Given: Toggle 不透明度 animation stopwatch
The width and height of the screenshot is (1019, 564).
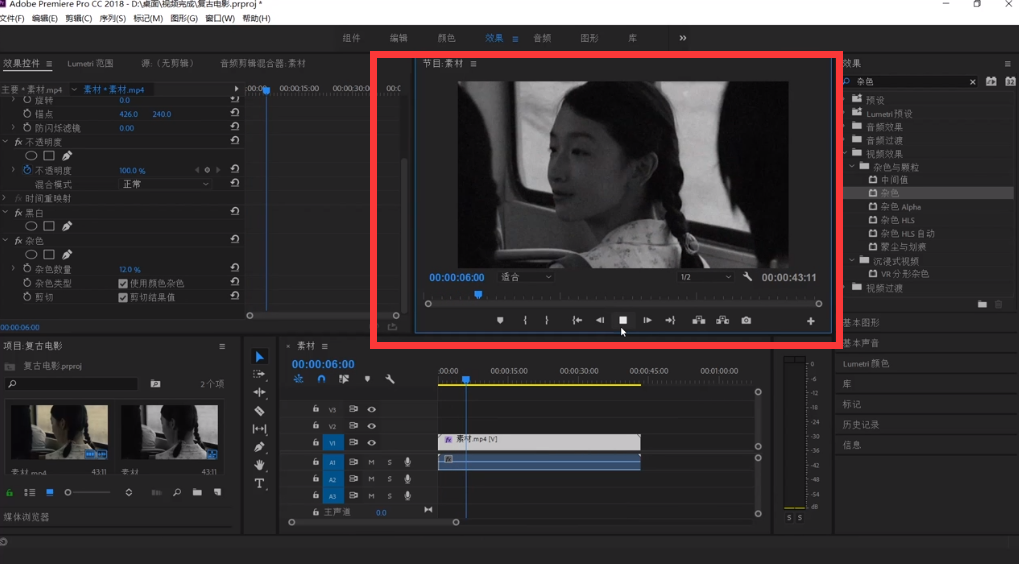Looking at the screenshot, I should tap(27, 170).
